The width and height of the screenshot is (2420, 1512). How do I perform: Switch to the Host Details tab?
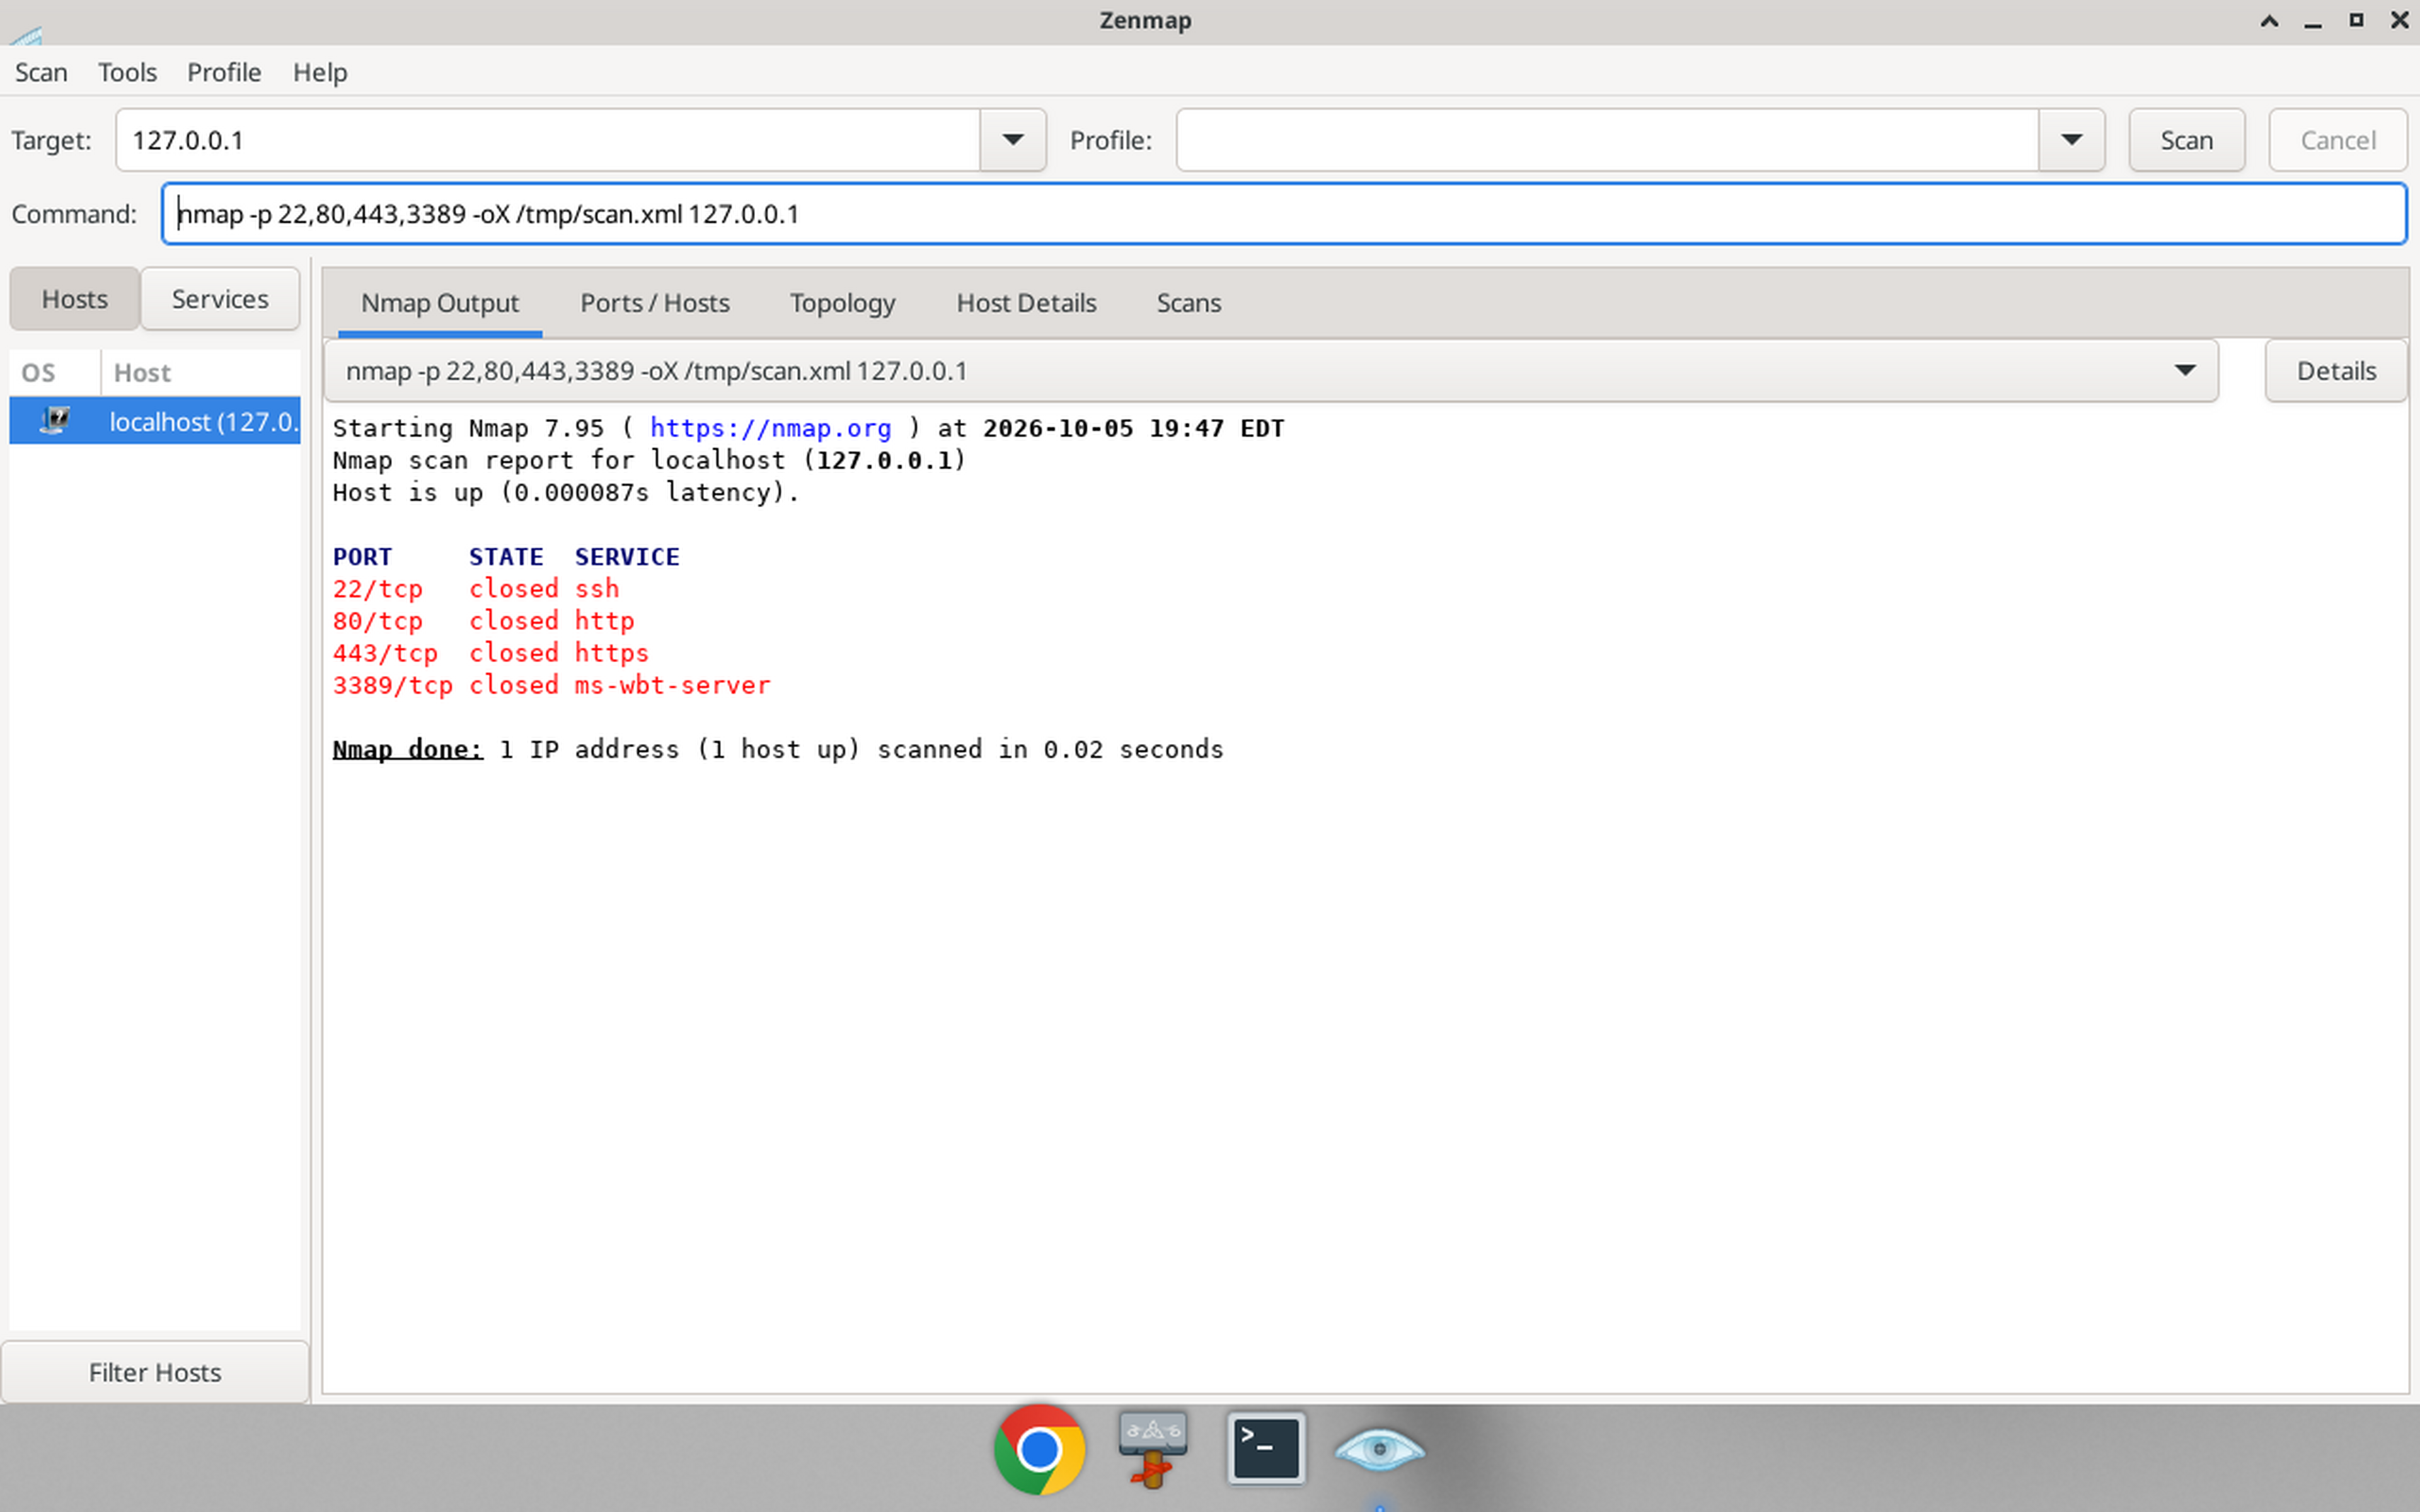coord(1026,303)
